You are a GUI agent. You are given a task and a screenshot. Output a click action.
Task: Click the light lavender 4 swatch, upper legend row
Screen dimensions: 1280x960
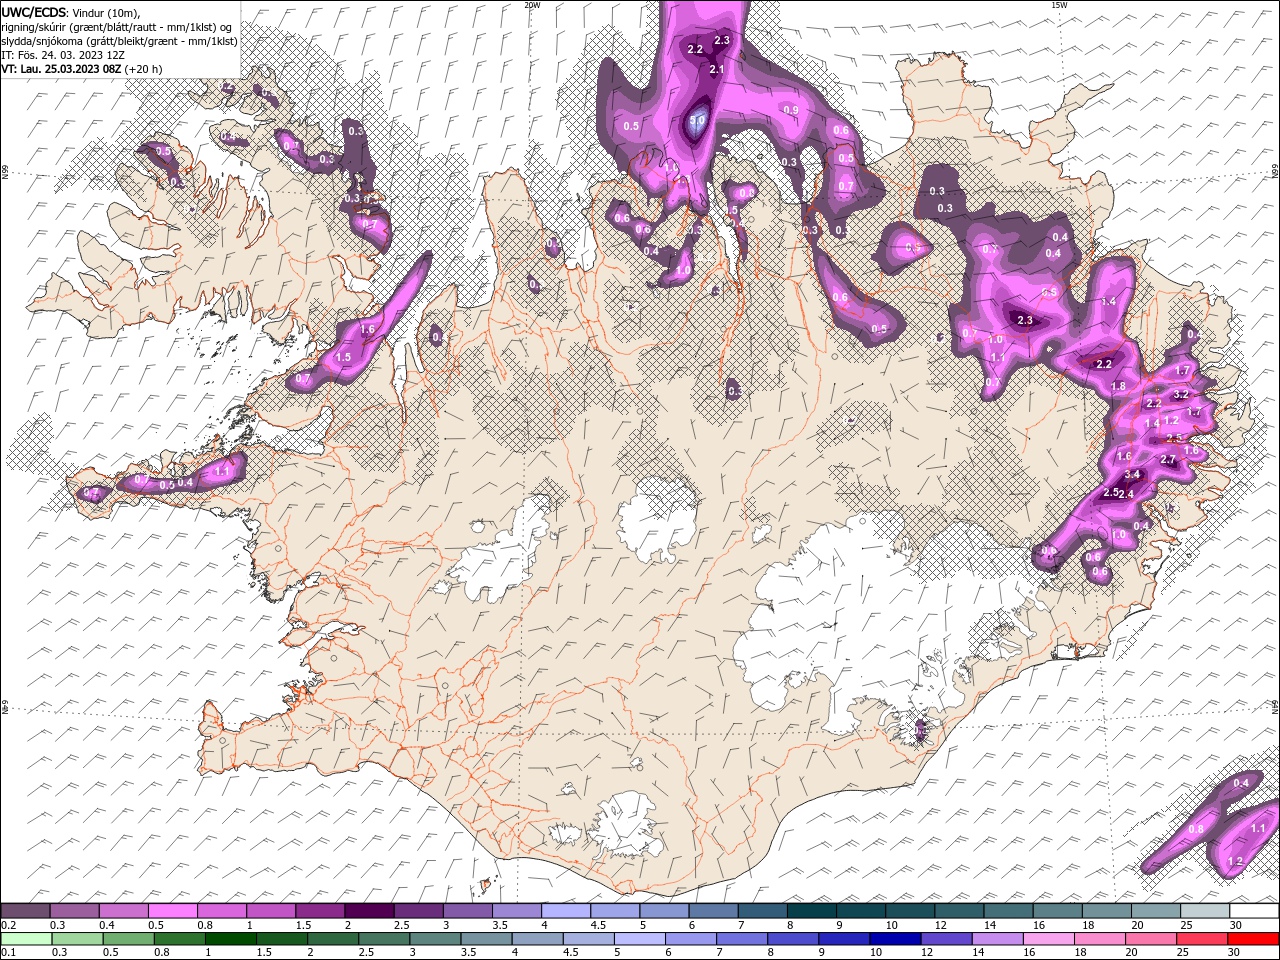pos(566,911)
